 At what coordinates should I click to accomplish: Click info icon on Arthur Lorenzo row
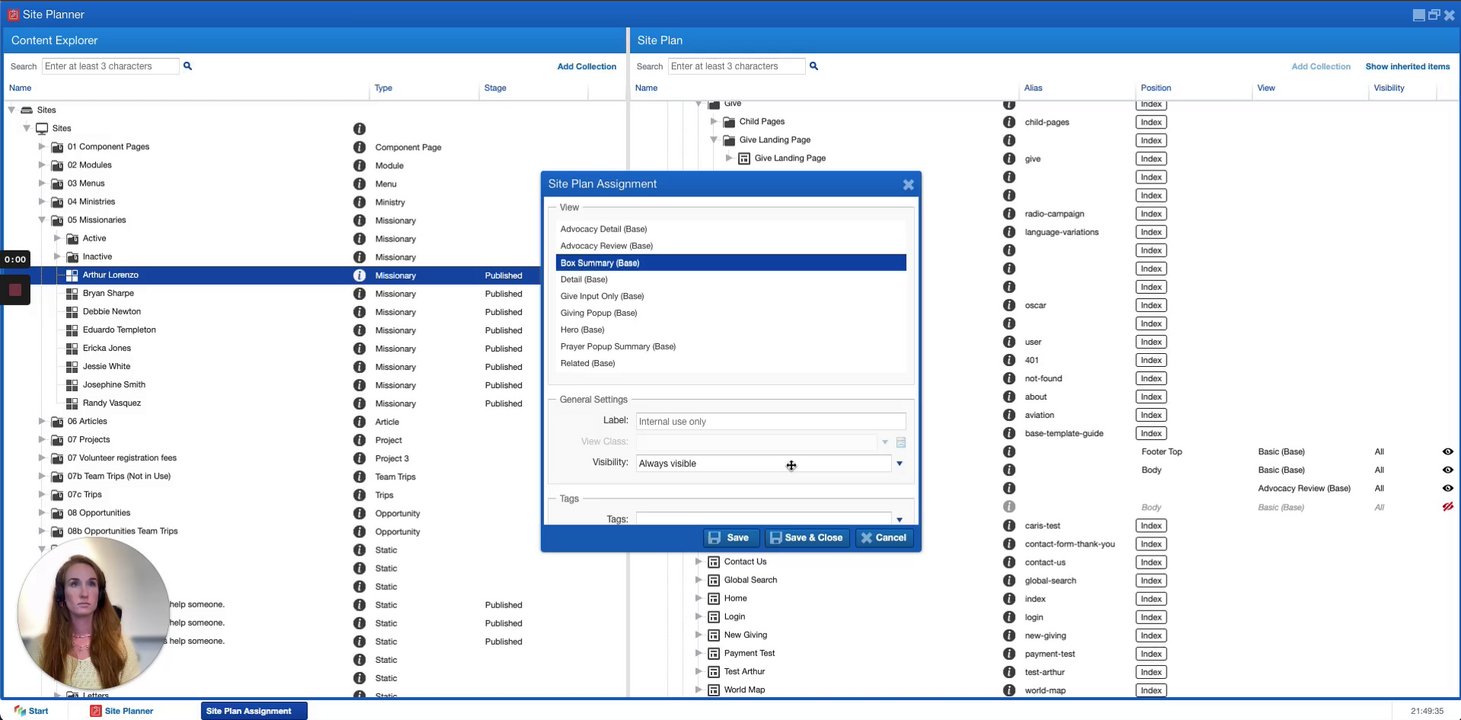359,275
